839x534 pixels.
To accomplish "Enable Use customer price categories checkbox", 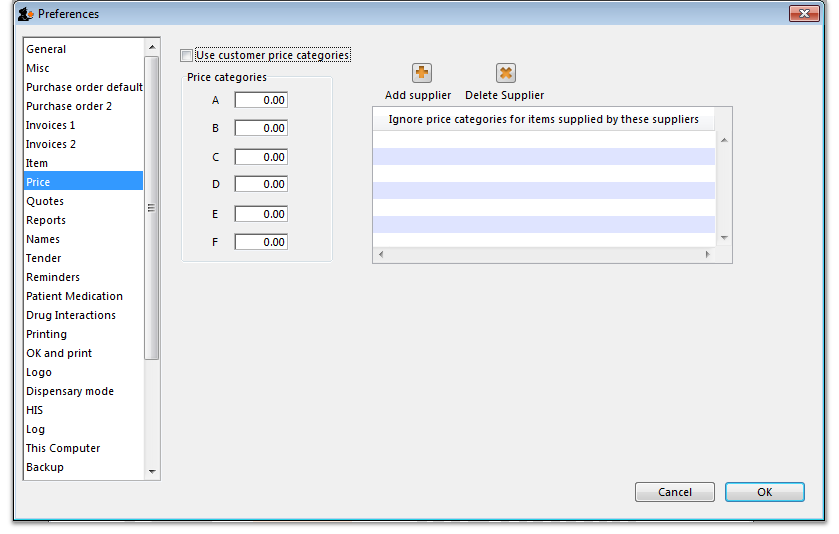I will [x=187, y=56].
